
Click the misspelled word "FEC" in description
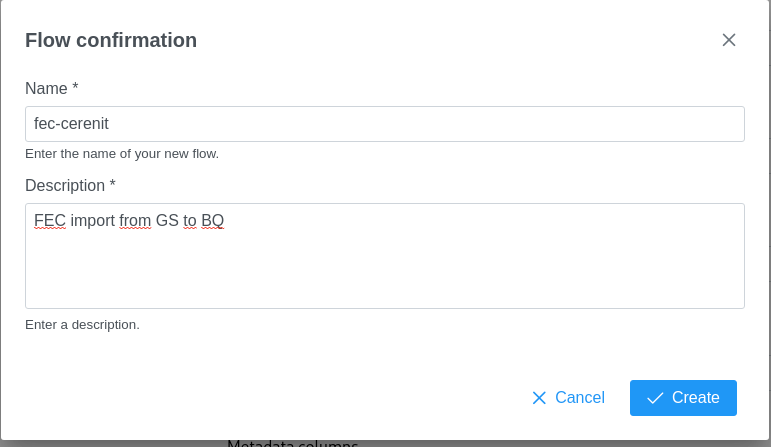(x=50, y=221)
